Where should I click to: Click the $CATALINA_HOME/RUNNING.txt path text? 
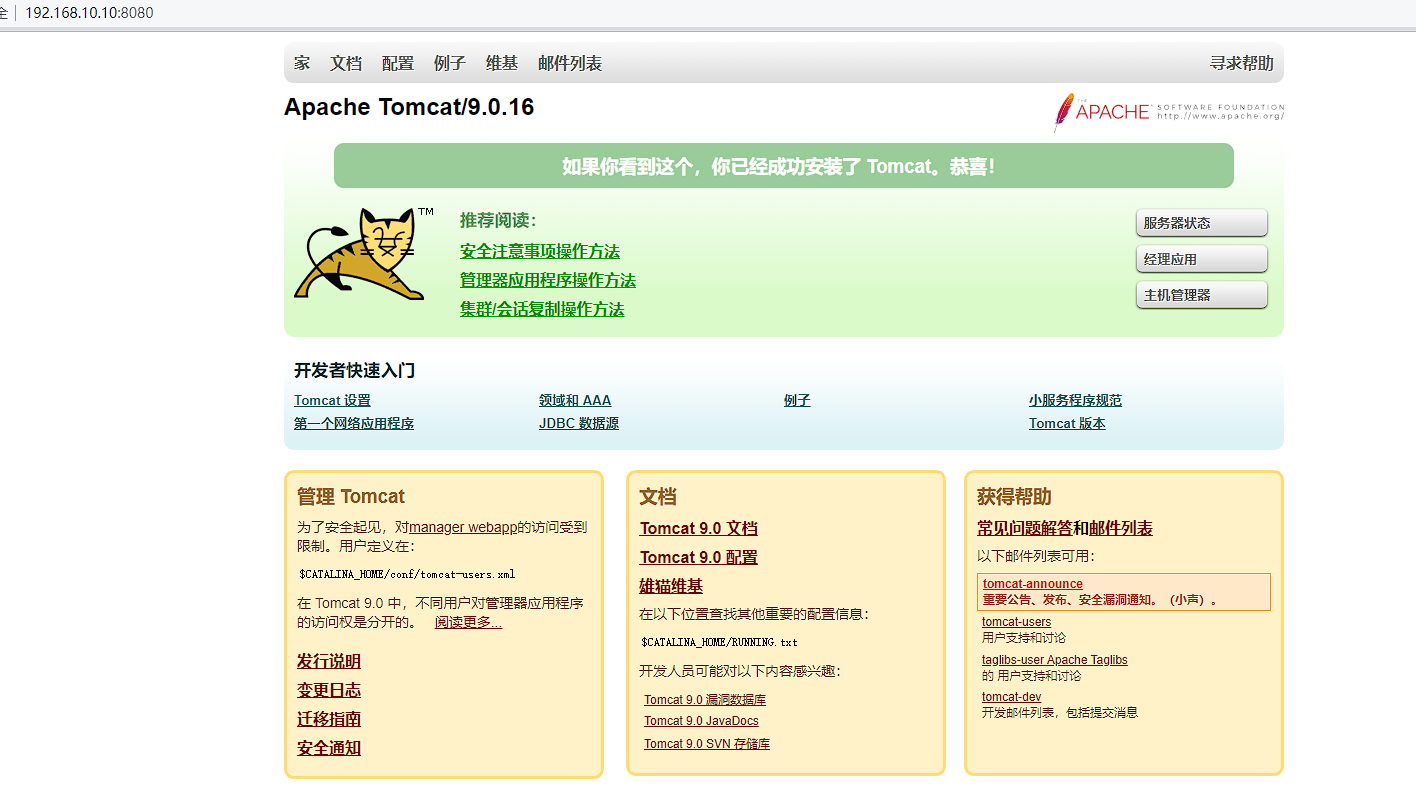click(719, 642)
